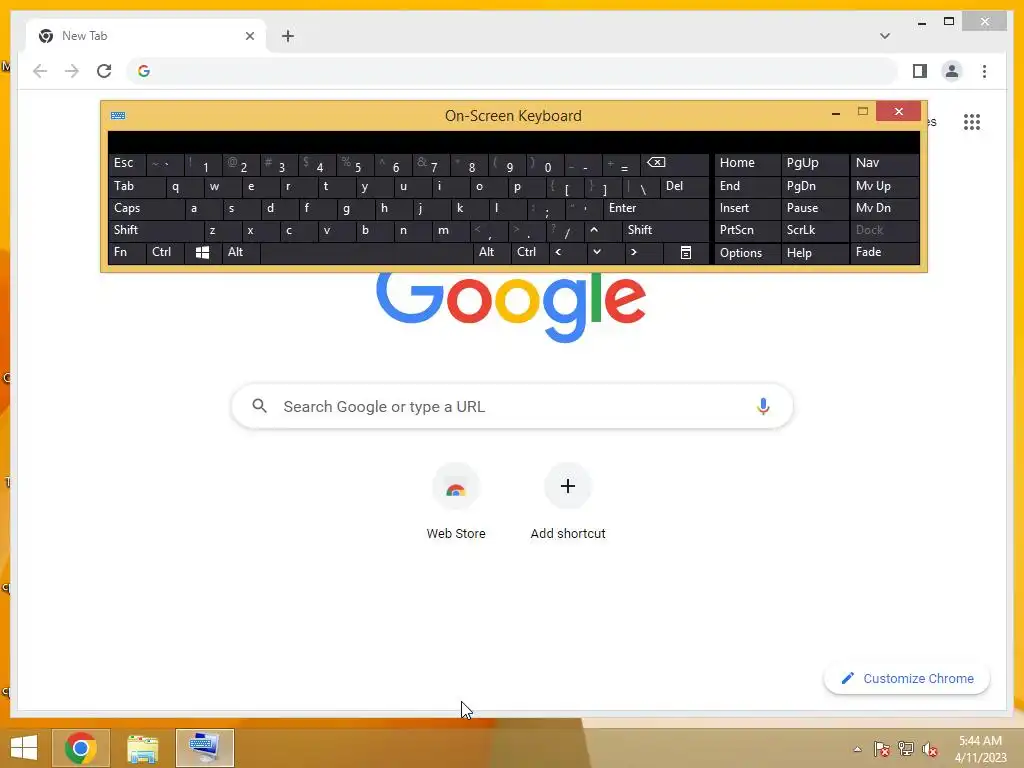Open a new tab with plus button

(288, 36)
